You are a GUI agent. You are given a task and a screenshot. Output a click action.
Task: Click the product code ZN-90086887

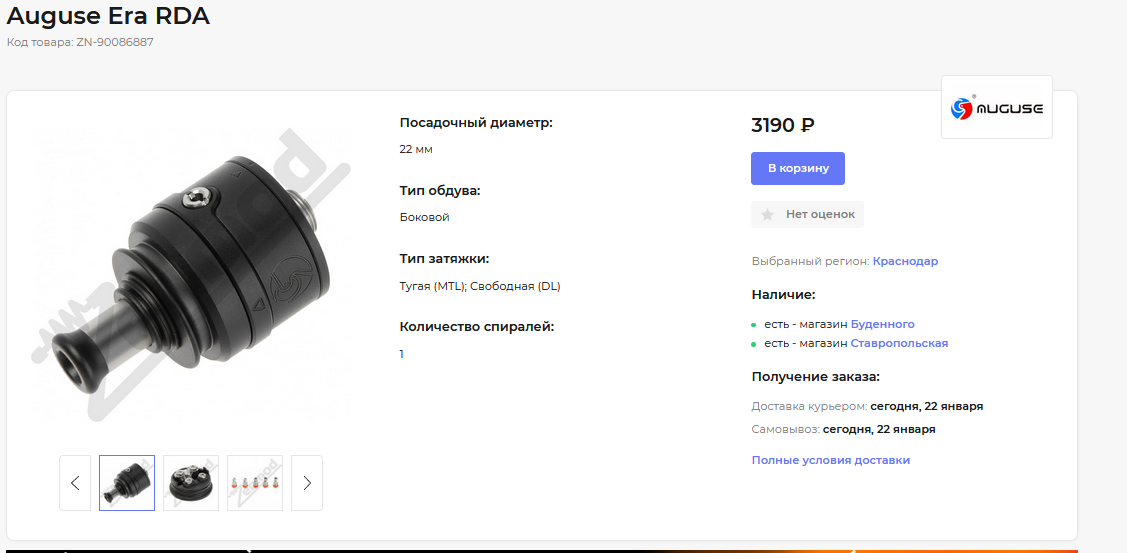(115, 42)
